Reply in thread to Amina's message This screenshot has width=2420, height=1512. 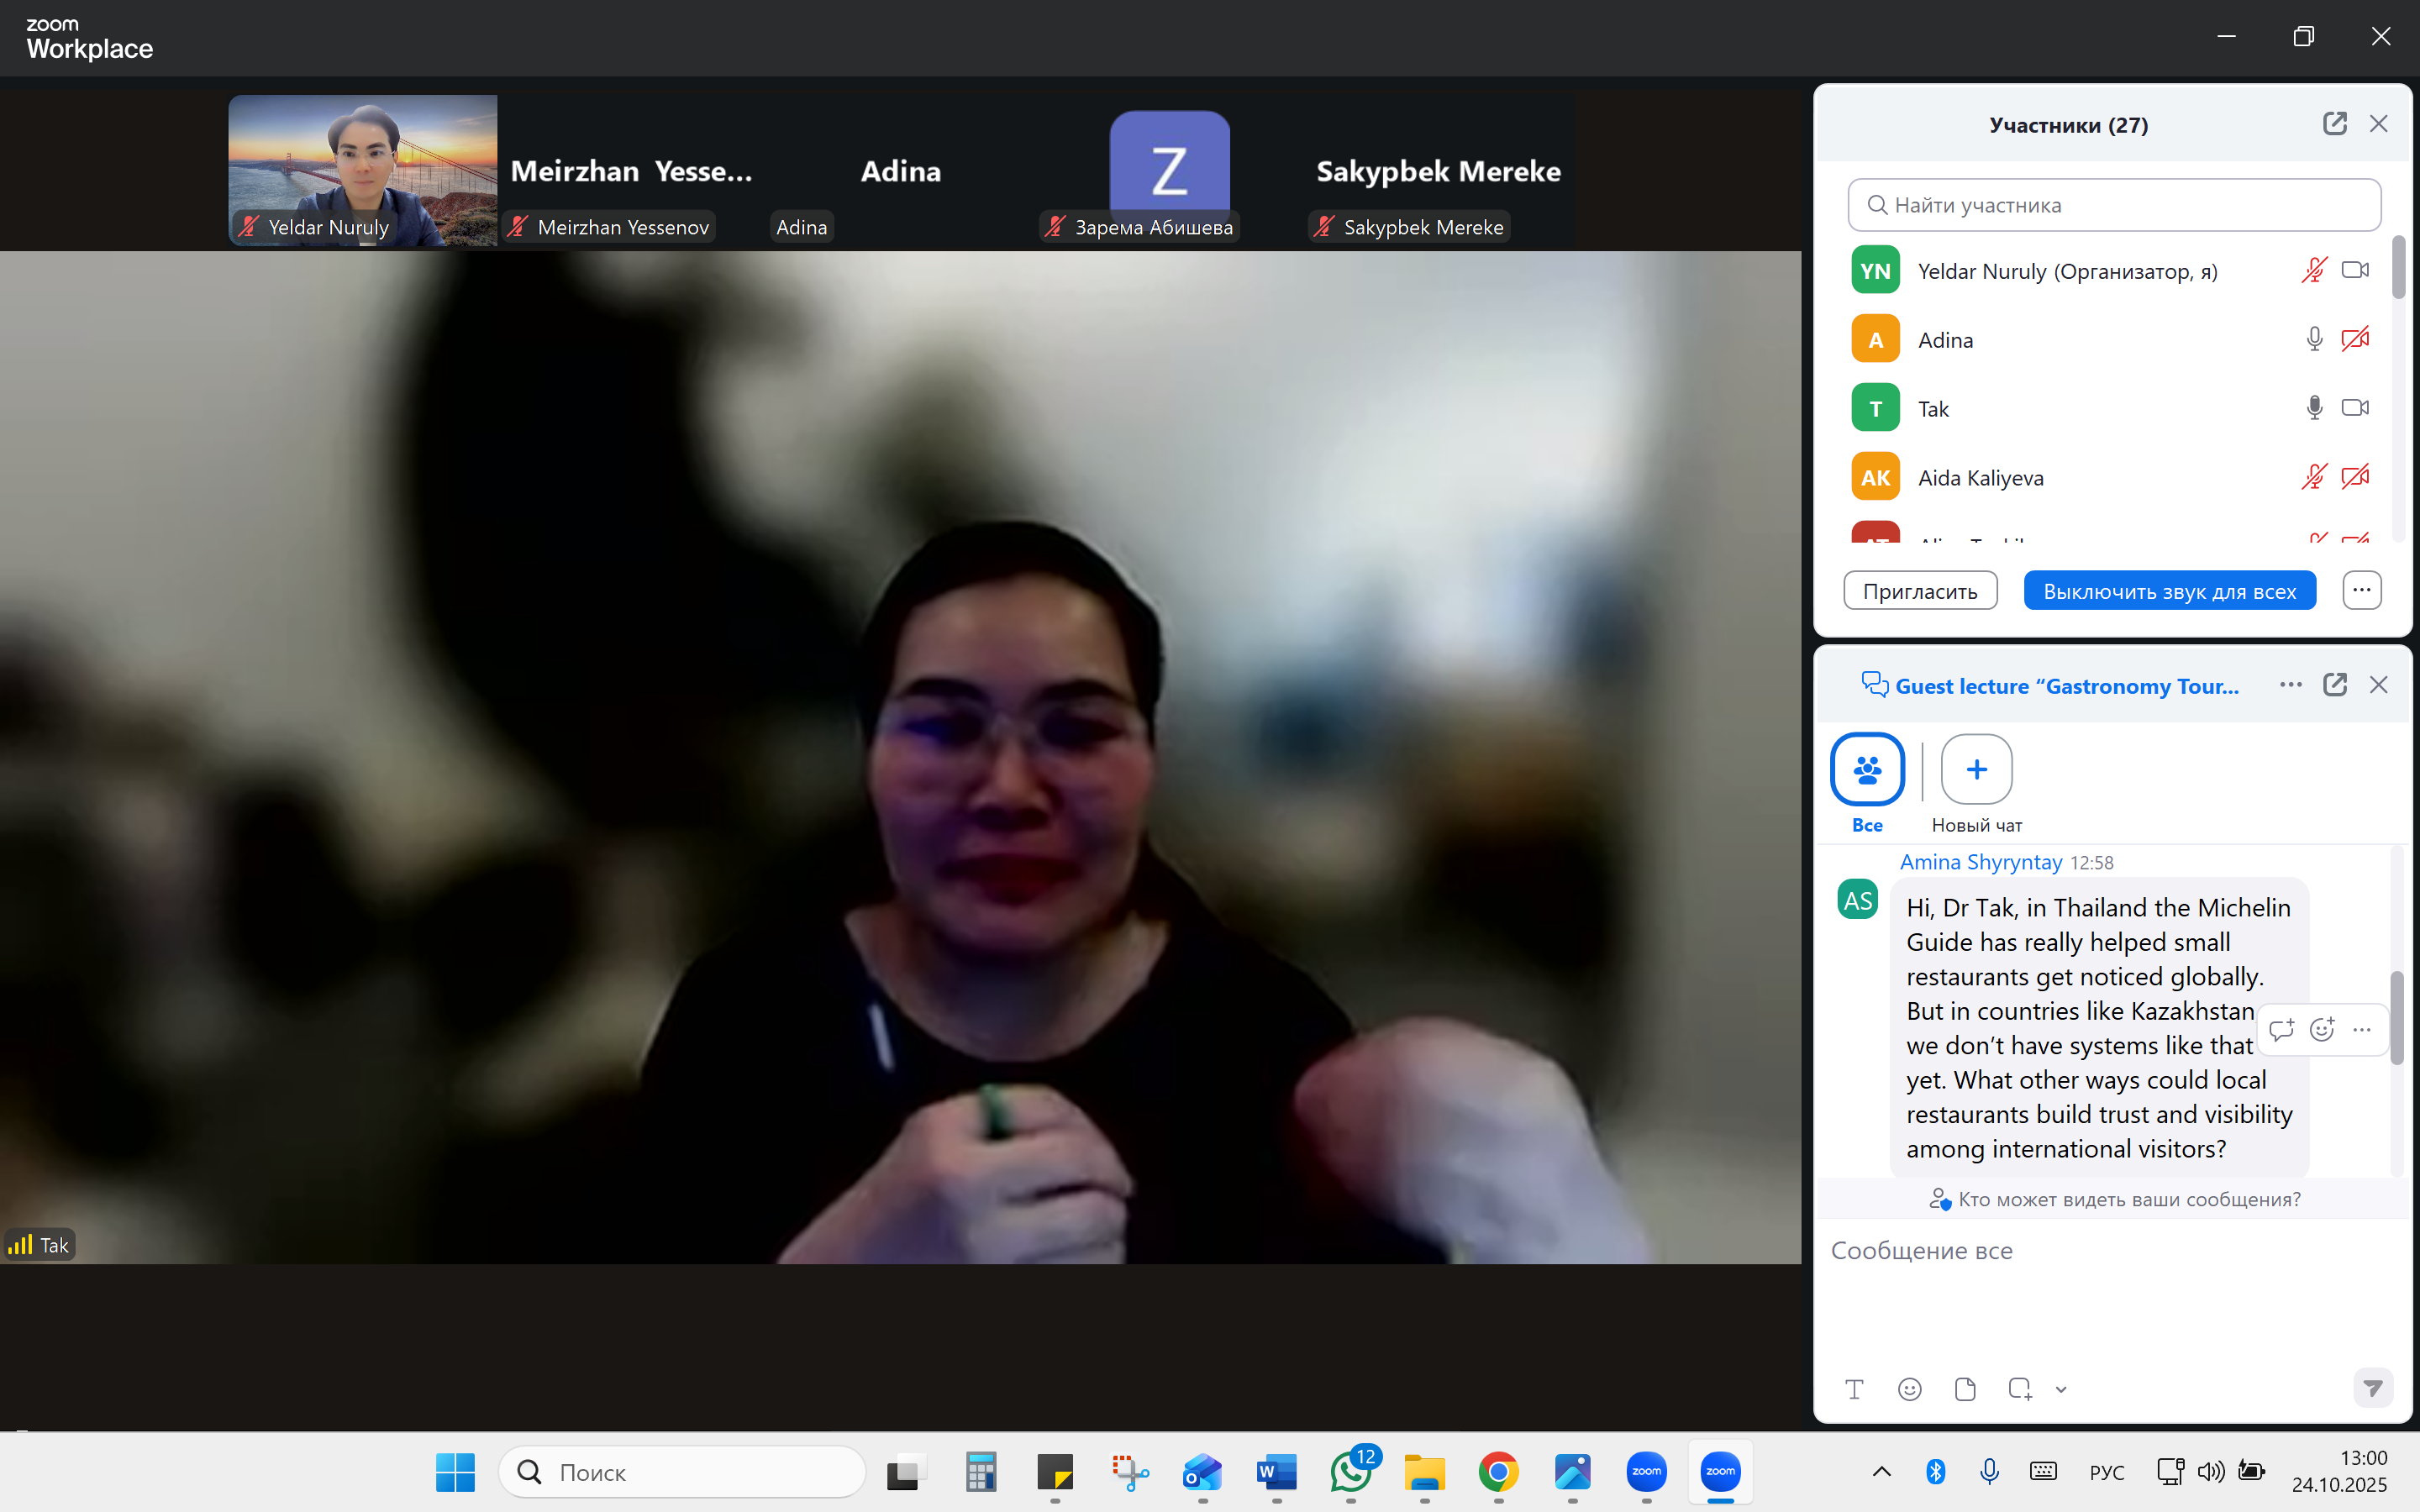(x=2281, y=1029)
